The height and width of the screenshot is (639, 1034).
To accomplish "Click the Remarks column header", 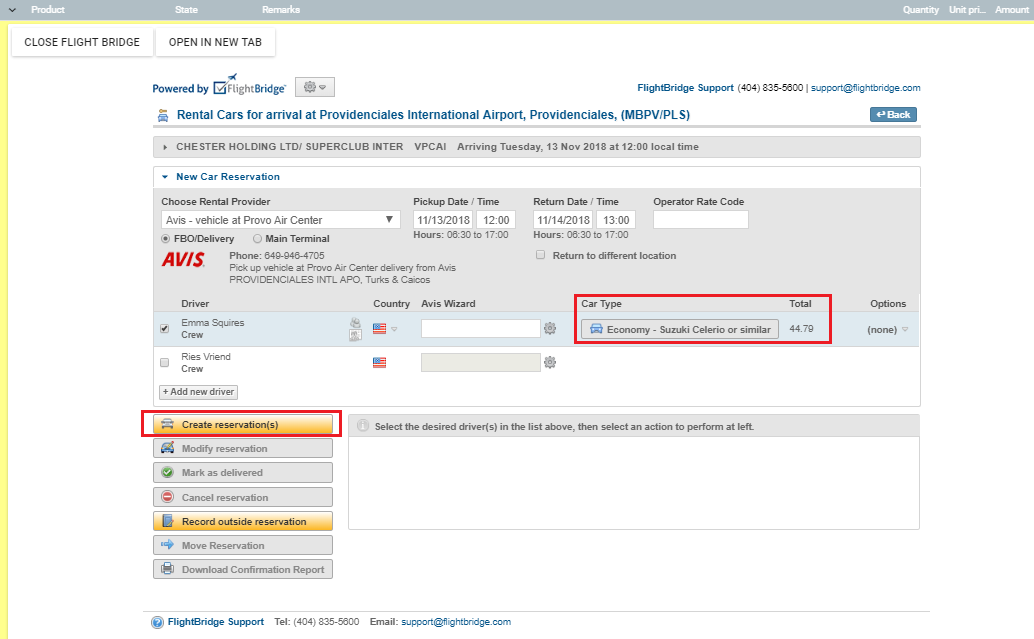I will [281, 10].
